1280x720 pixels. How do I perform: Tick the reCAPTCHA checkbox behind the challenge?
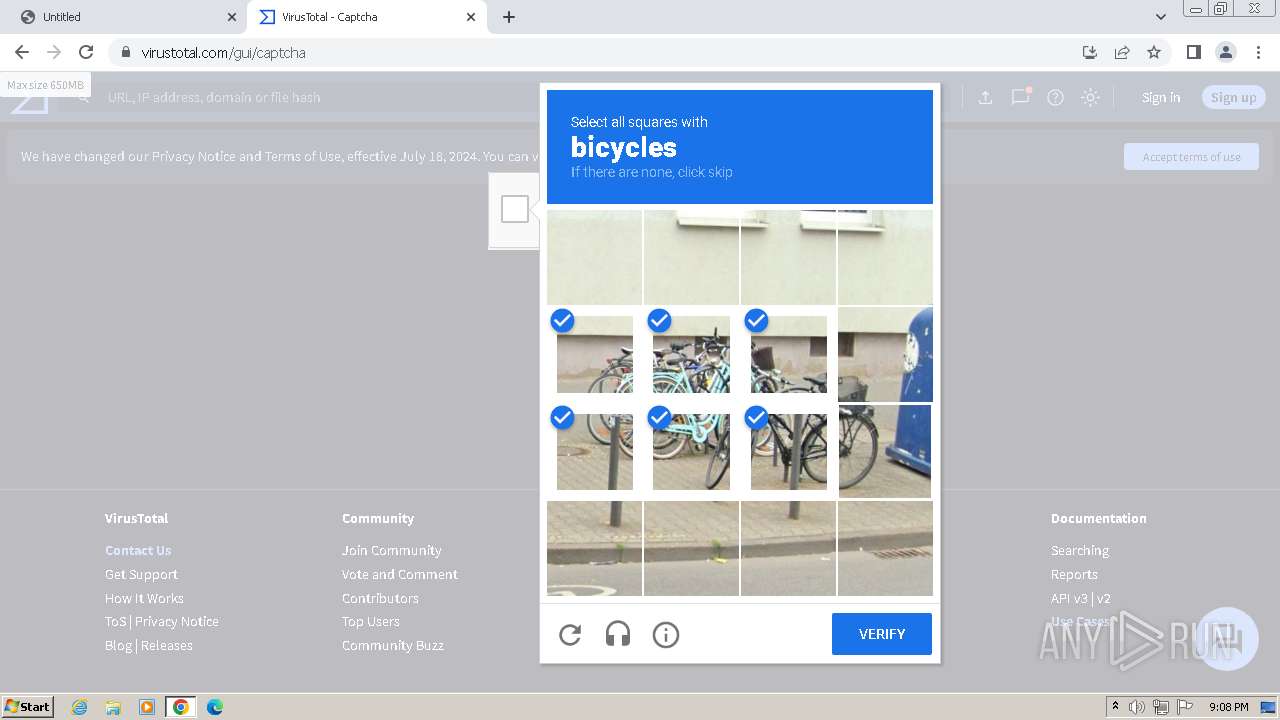pyautogui.click(x=515, y=209)
